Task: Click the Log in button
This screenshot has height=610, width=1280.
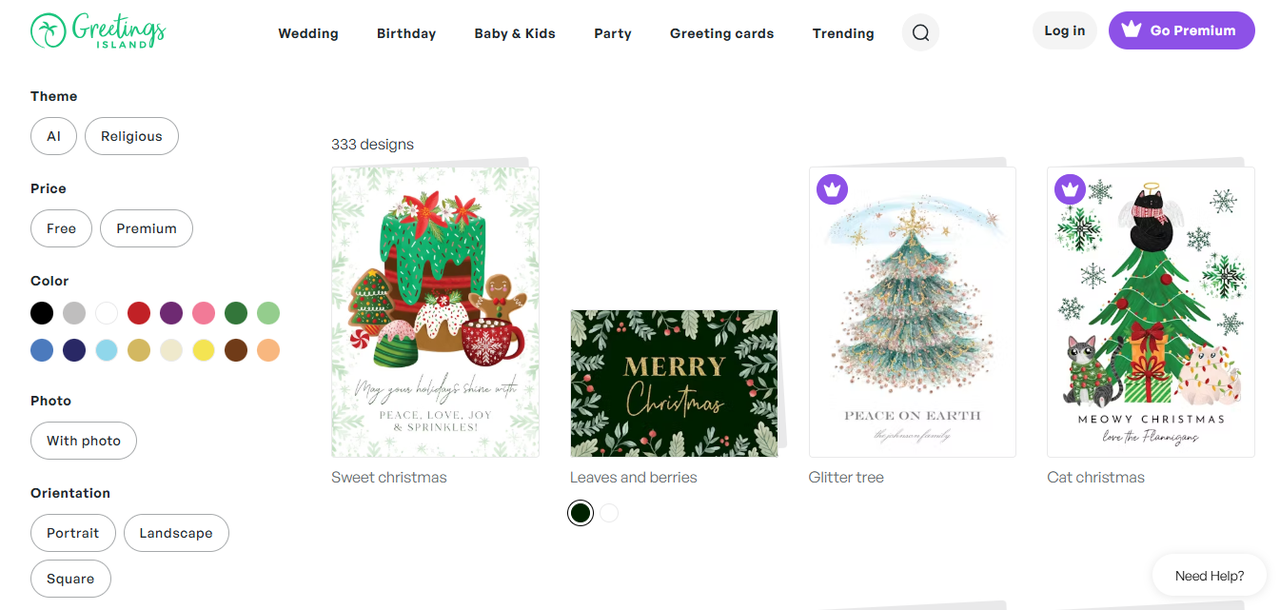Action: click(x=1064, y=30)
